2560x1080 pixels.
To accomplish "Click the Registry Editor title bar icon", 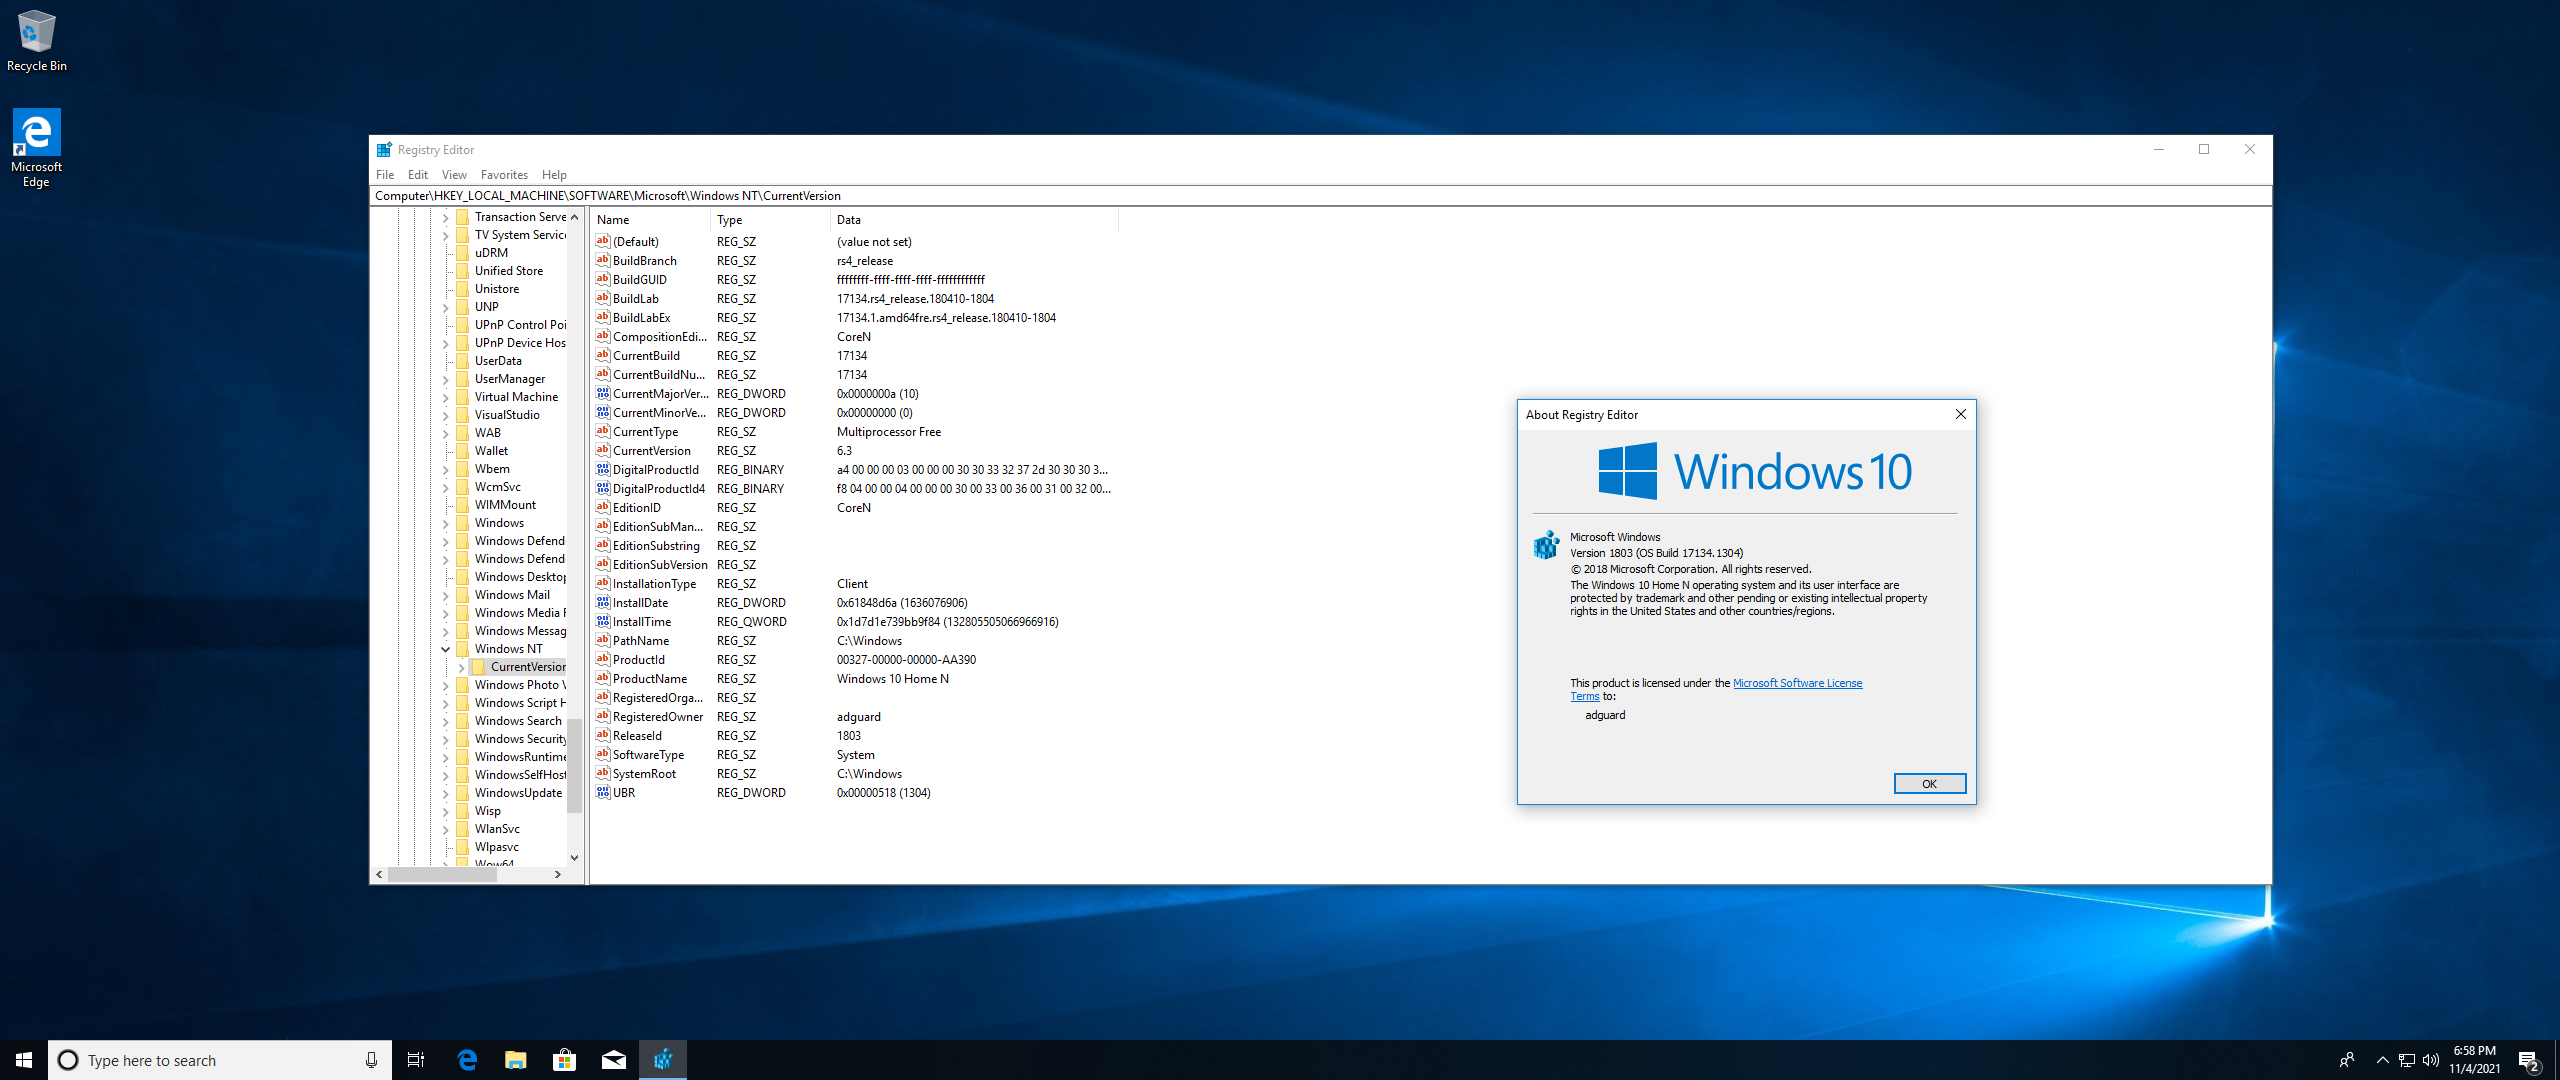I will click(384, 150).
